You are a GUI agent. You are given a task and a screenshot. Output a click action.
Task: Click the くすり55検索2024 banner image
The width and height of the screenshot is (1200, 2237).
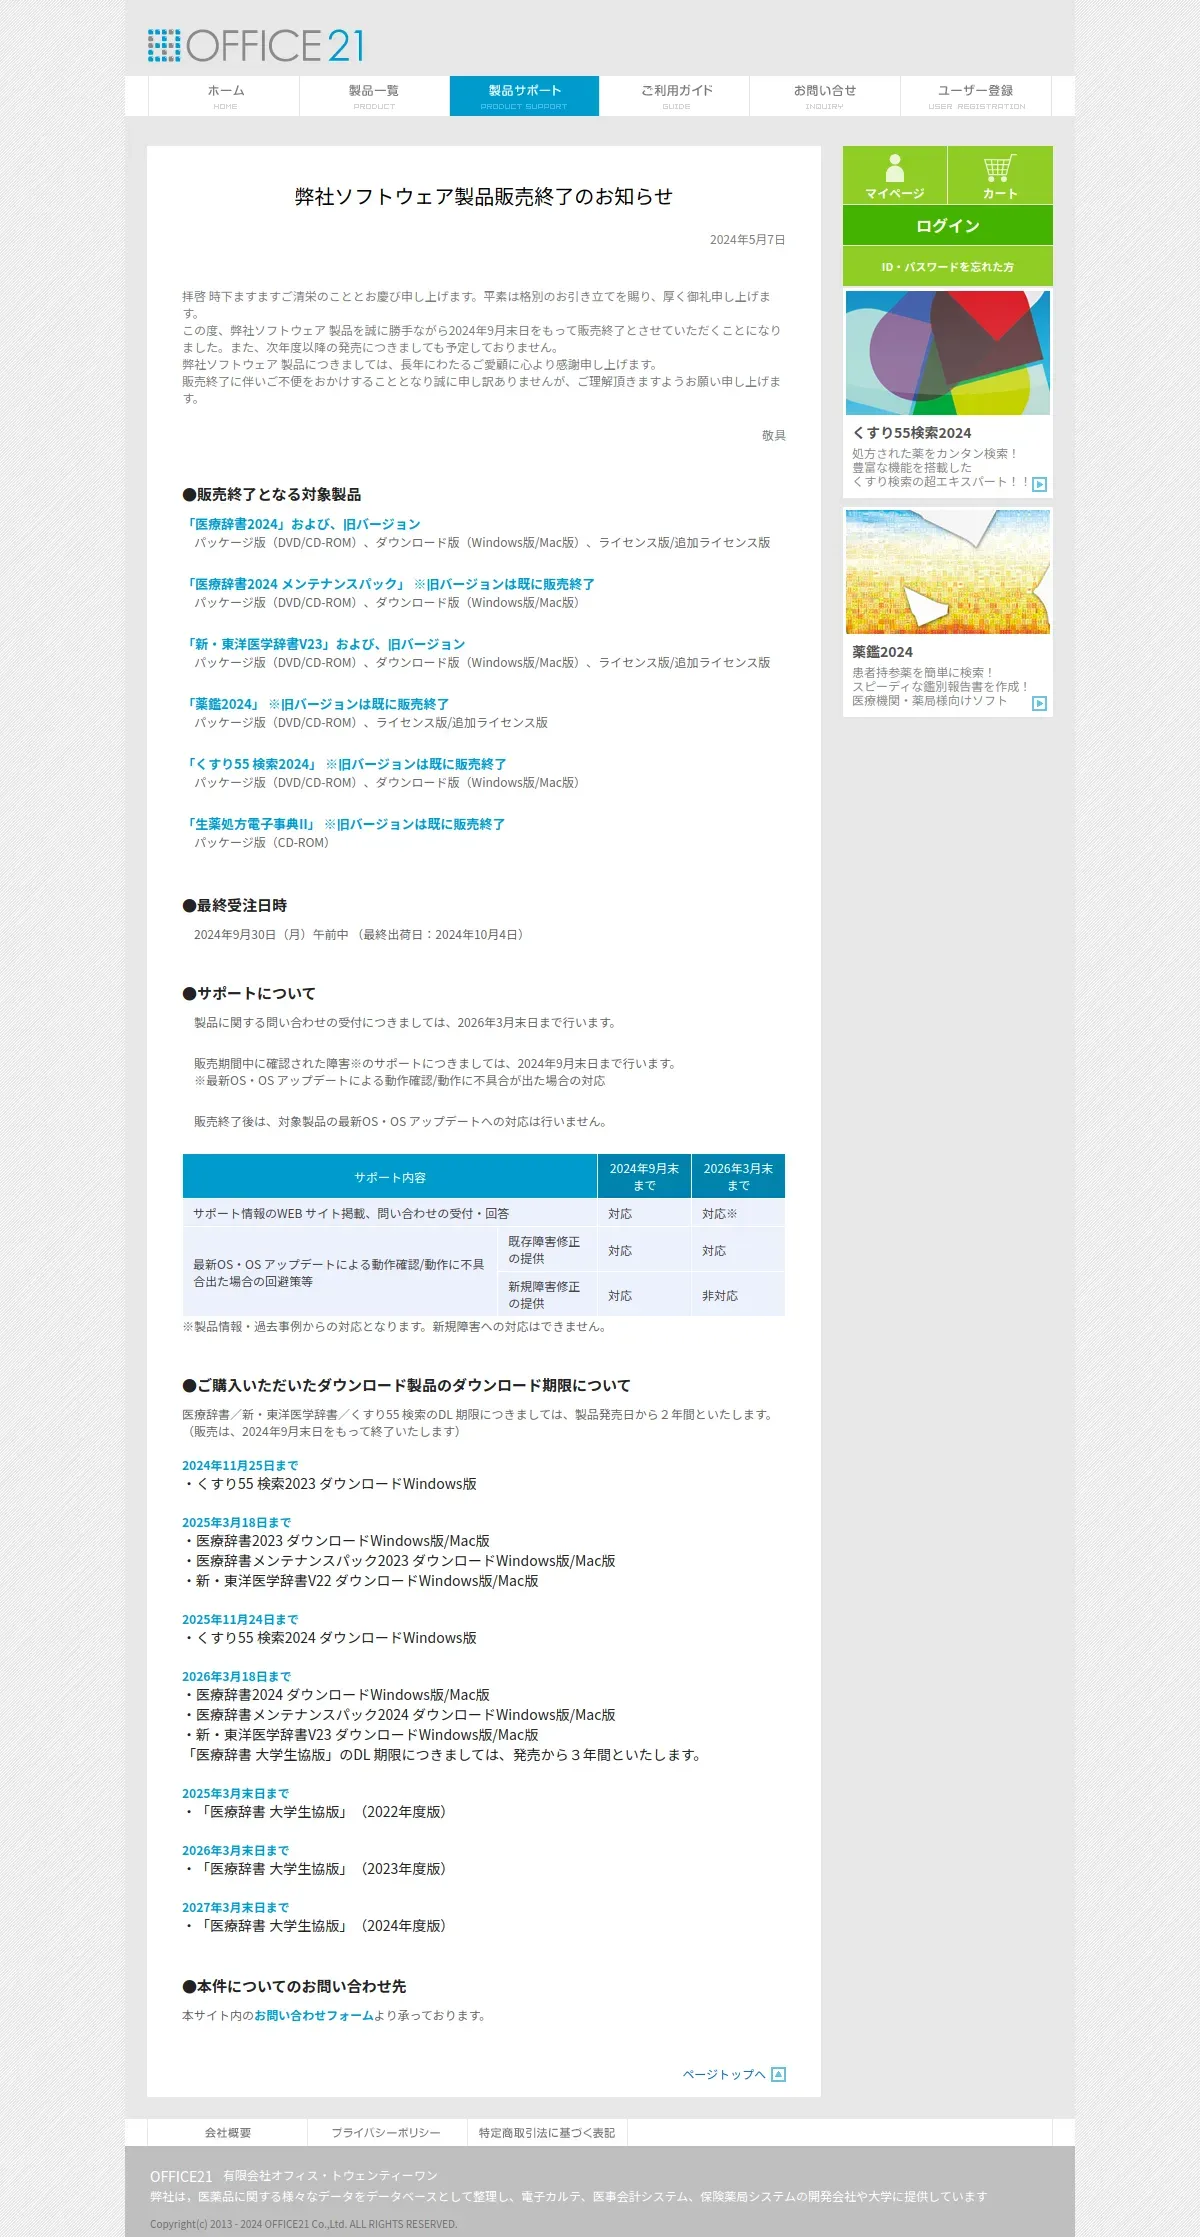947,352
